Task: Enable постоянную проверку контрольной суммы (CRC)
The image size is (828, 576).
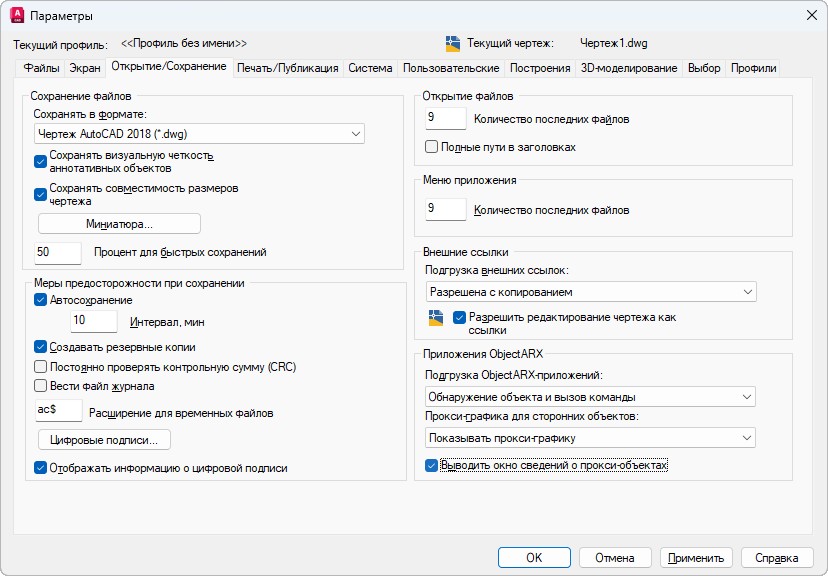Action: pyautogui.click(x=41, y=366)
